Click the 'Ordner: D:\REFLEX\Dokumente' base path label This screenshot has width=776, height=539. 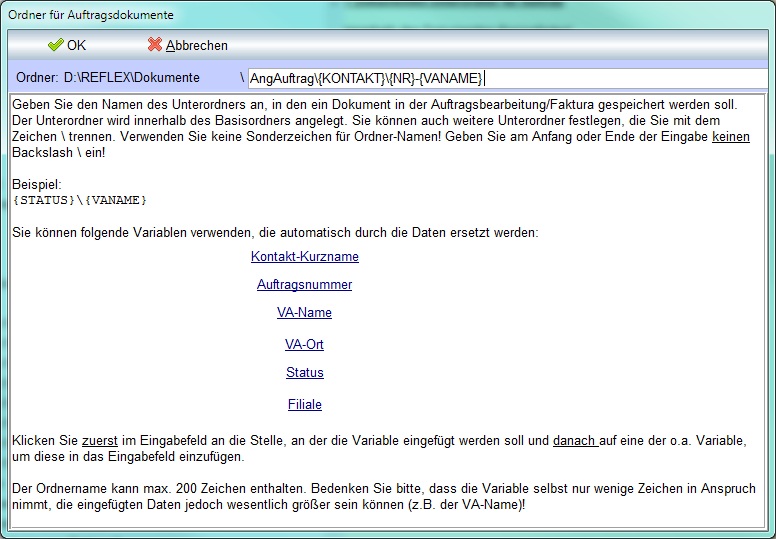point(108,78)
